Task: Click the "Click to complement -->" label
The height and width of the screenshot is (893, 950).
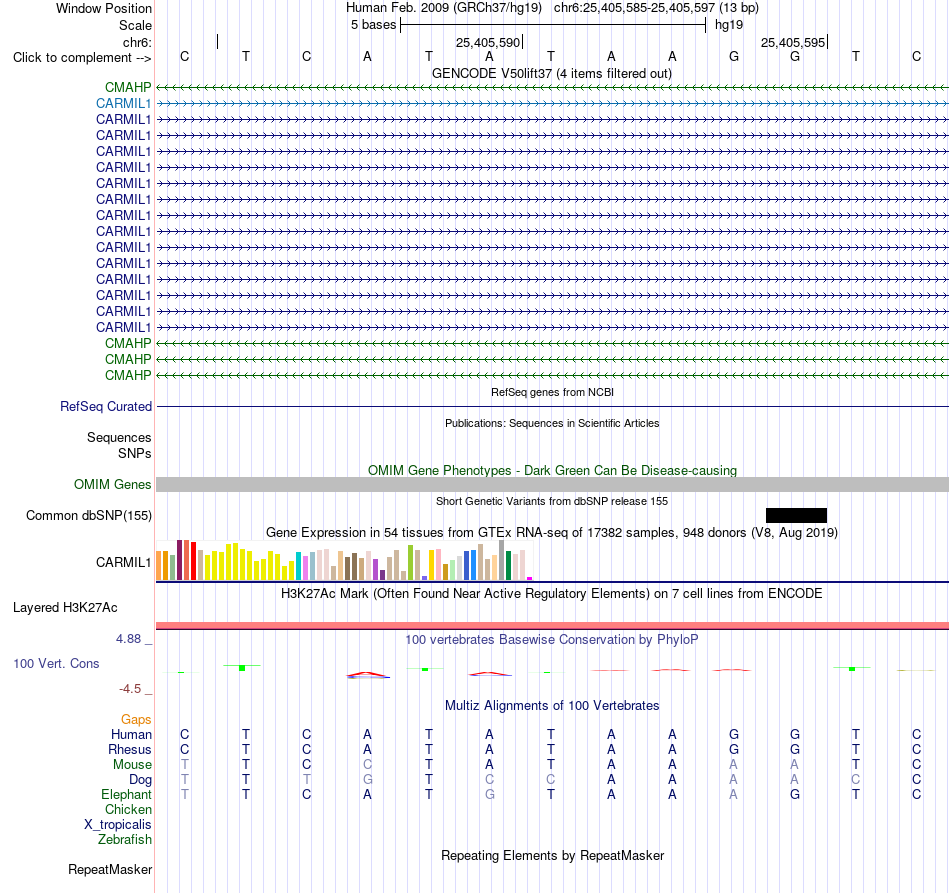Action: [82, 58]
